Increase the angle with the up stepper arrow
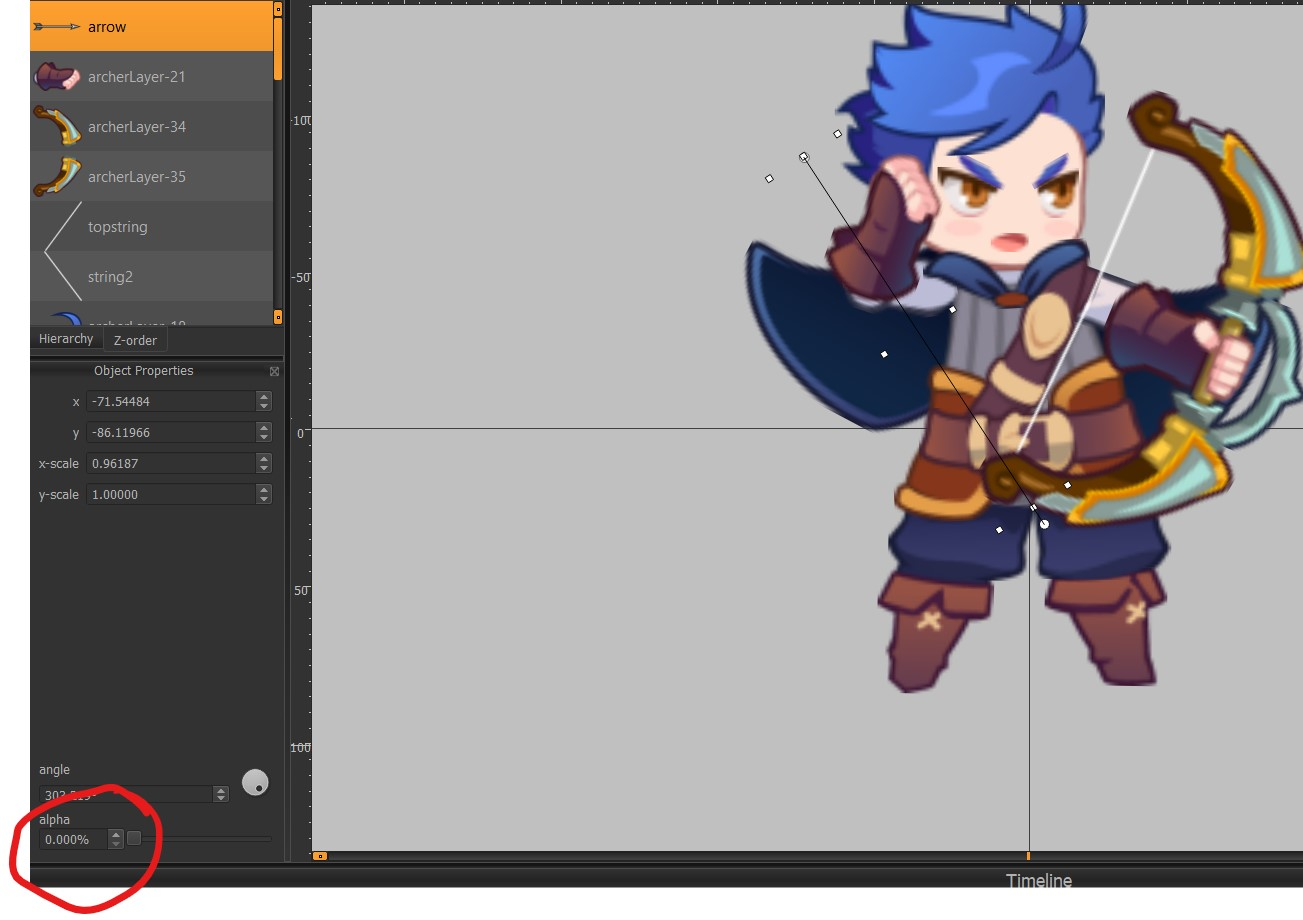This screenshot has height=920, width=1303. (221, 790)
